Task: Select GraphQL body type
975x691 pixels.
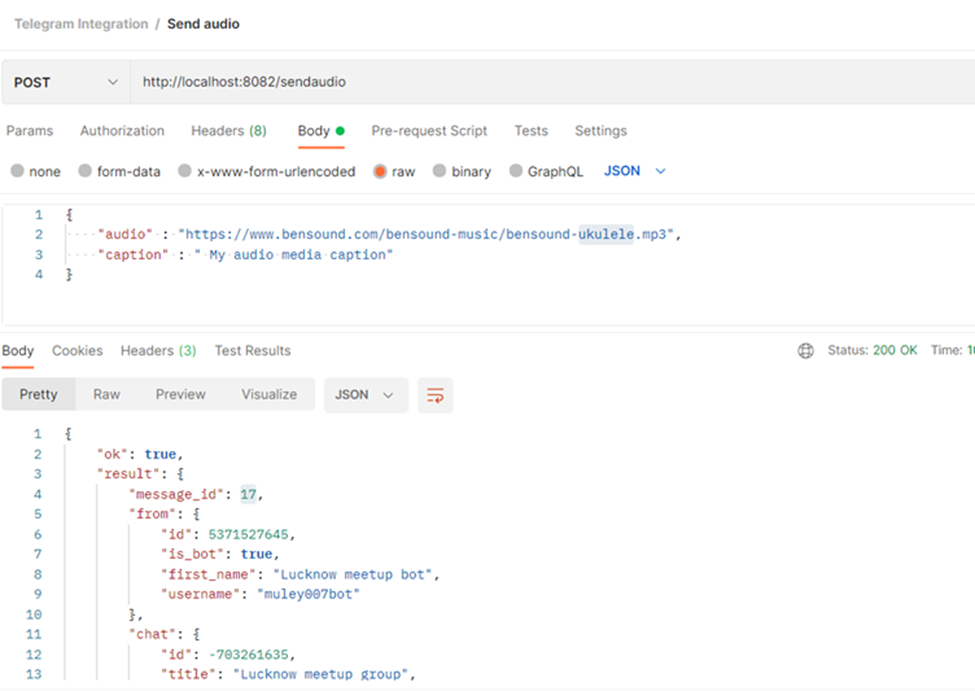Action: (516, 171)
